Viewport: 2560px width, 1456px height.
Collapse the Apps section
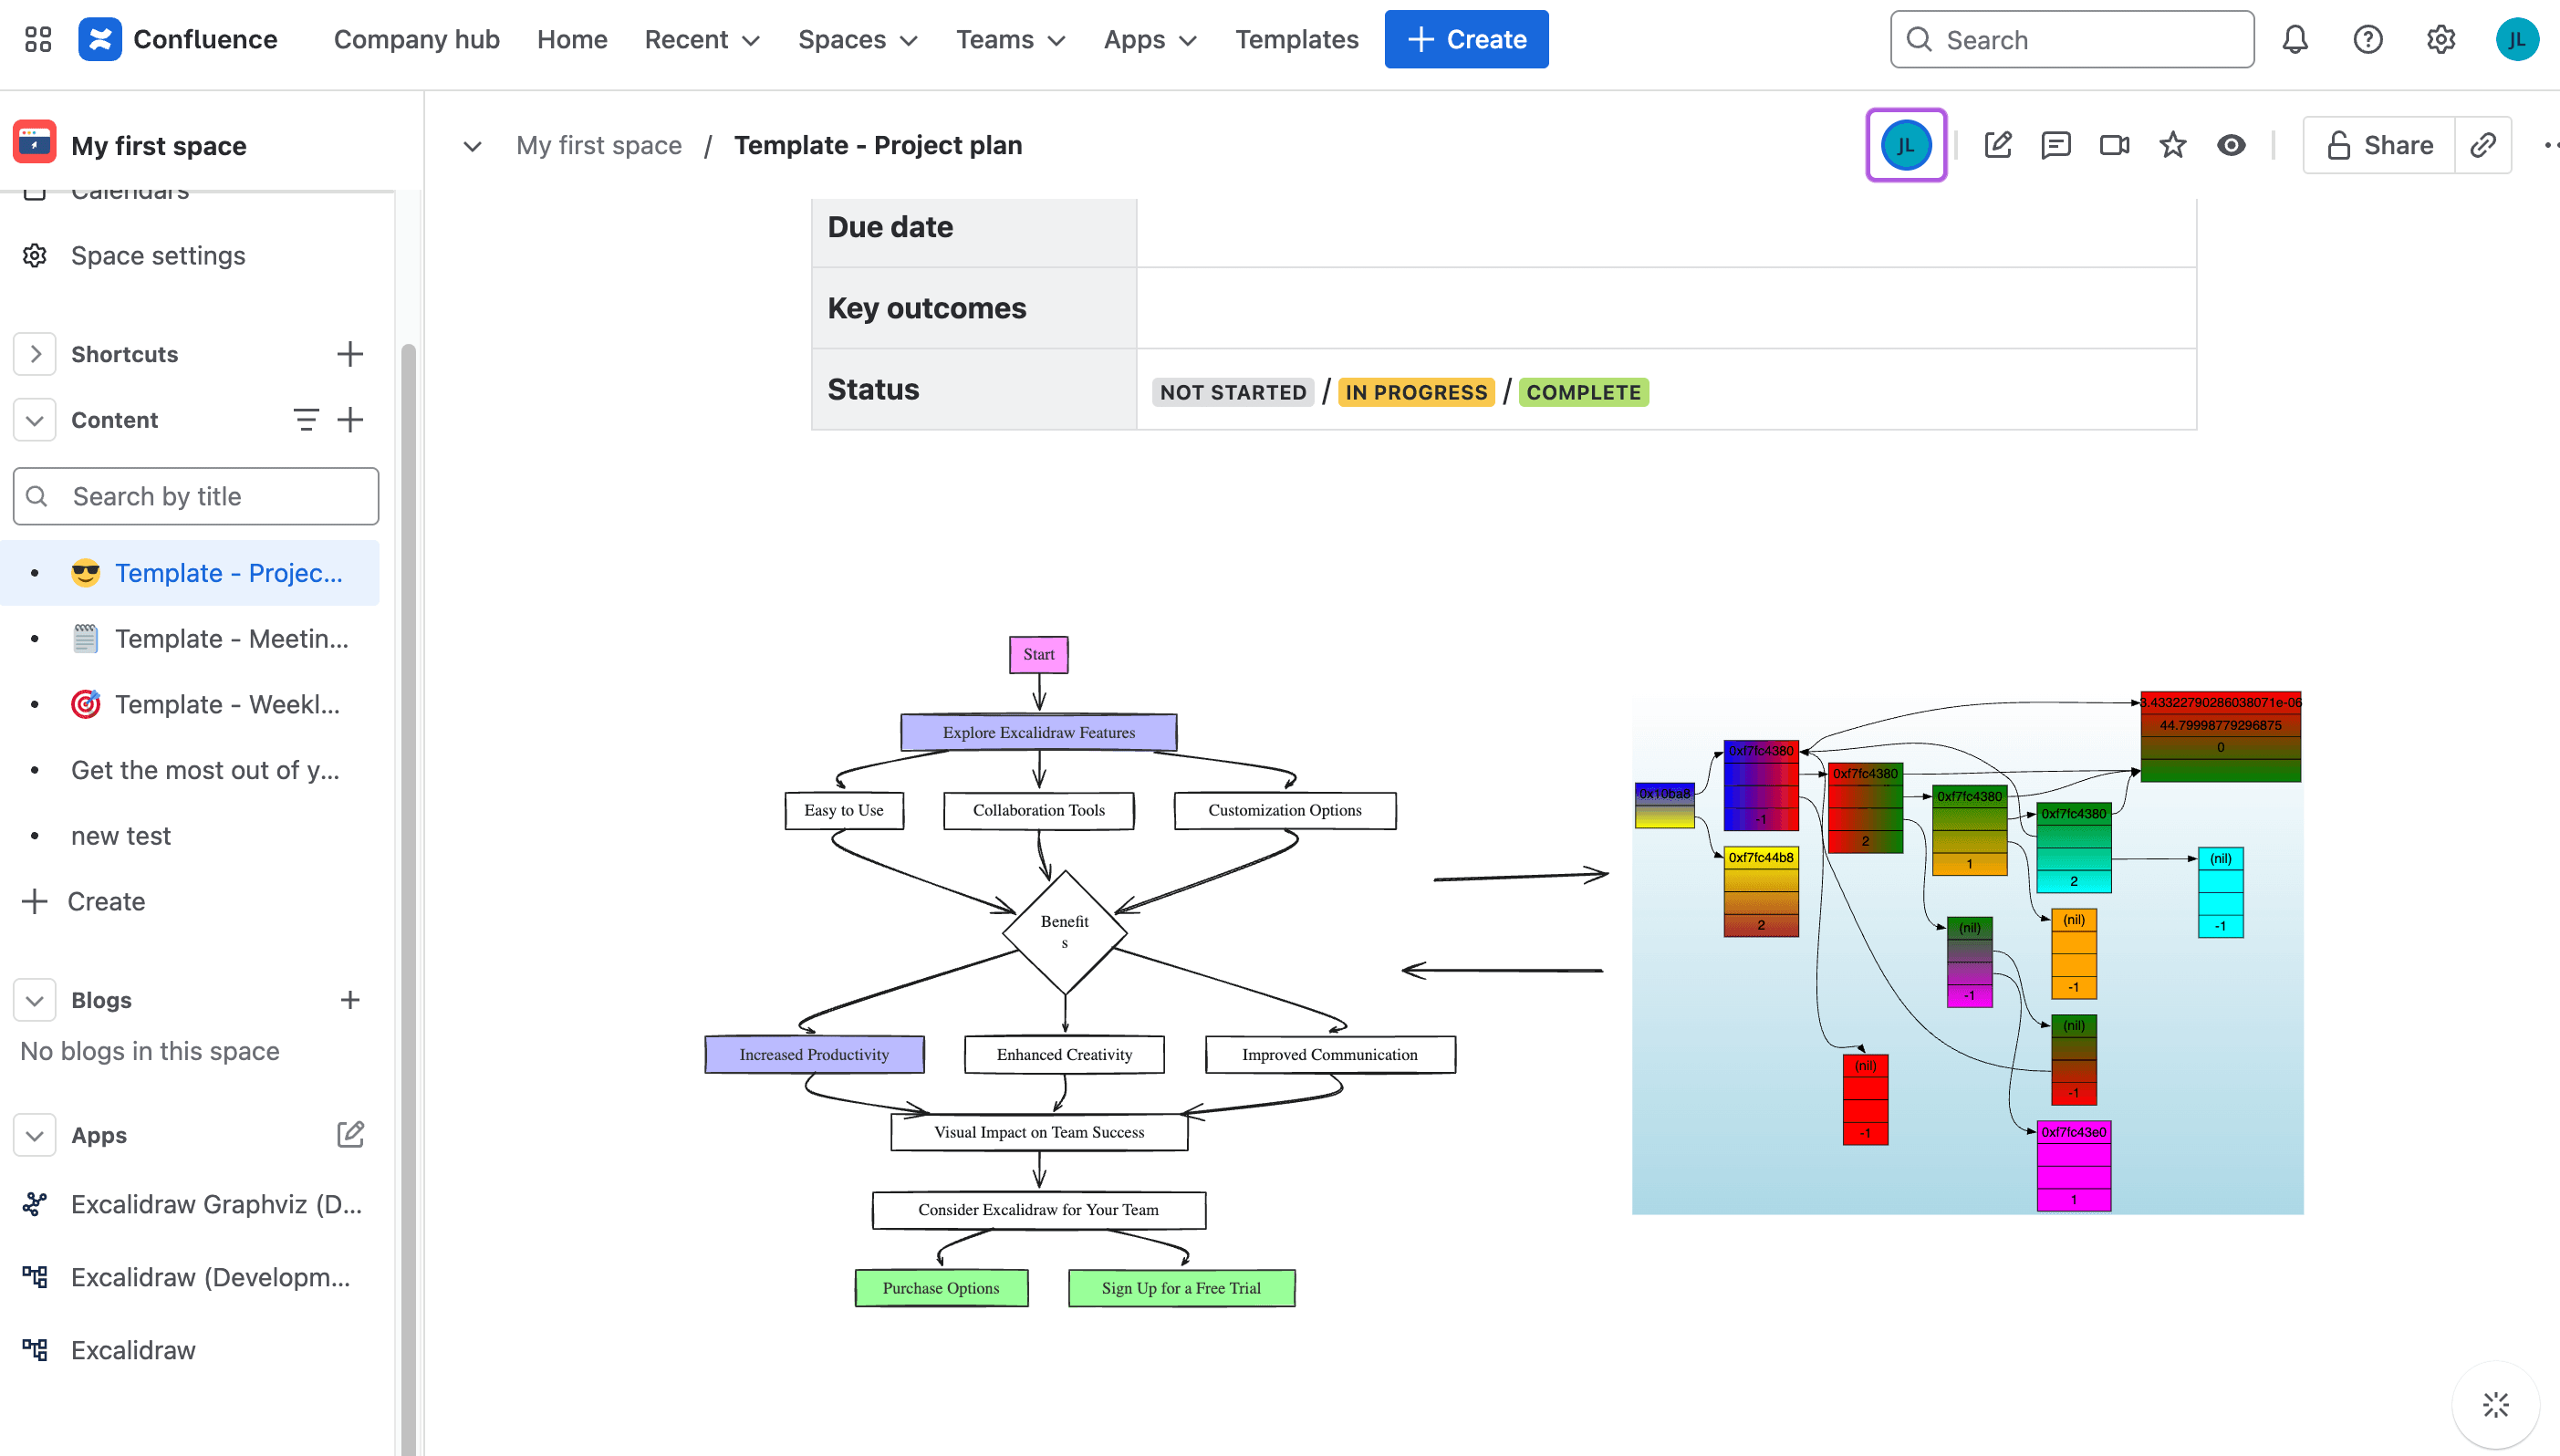tap(34, 1135)
